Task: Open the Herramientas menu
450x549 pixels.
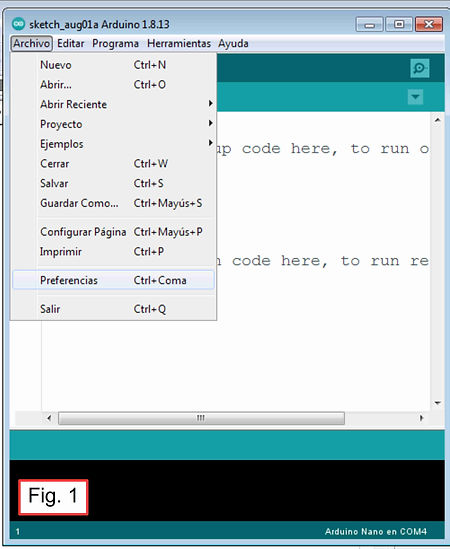Action: point(179,43)
